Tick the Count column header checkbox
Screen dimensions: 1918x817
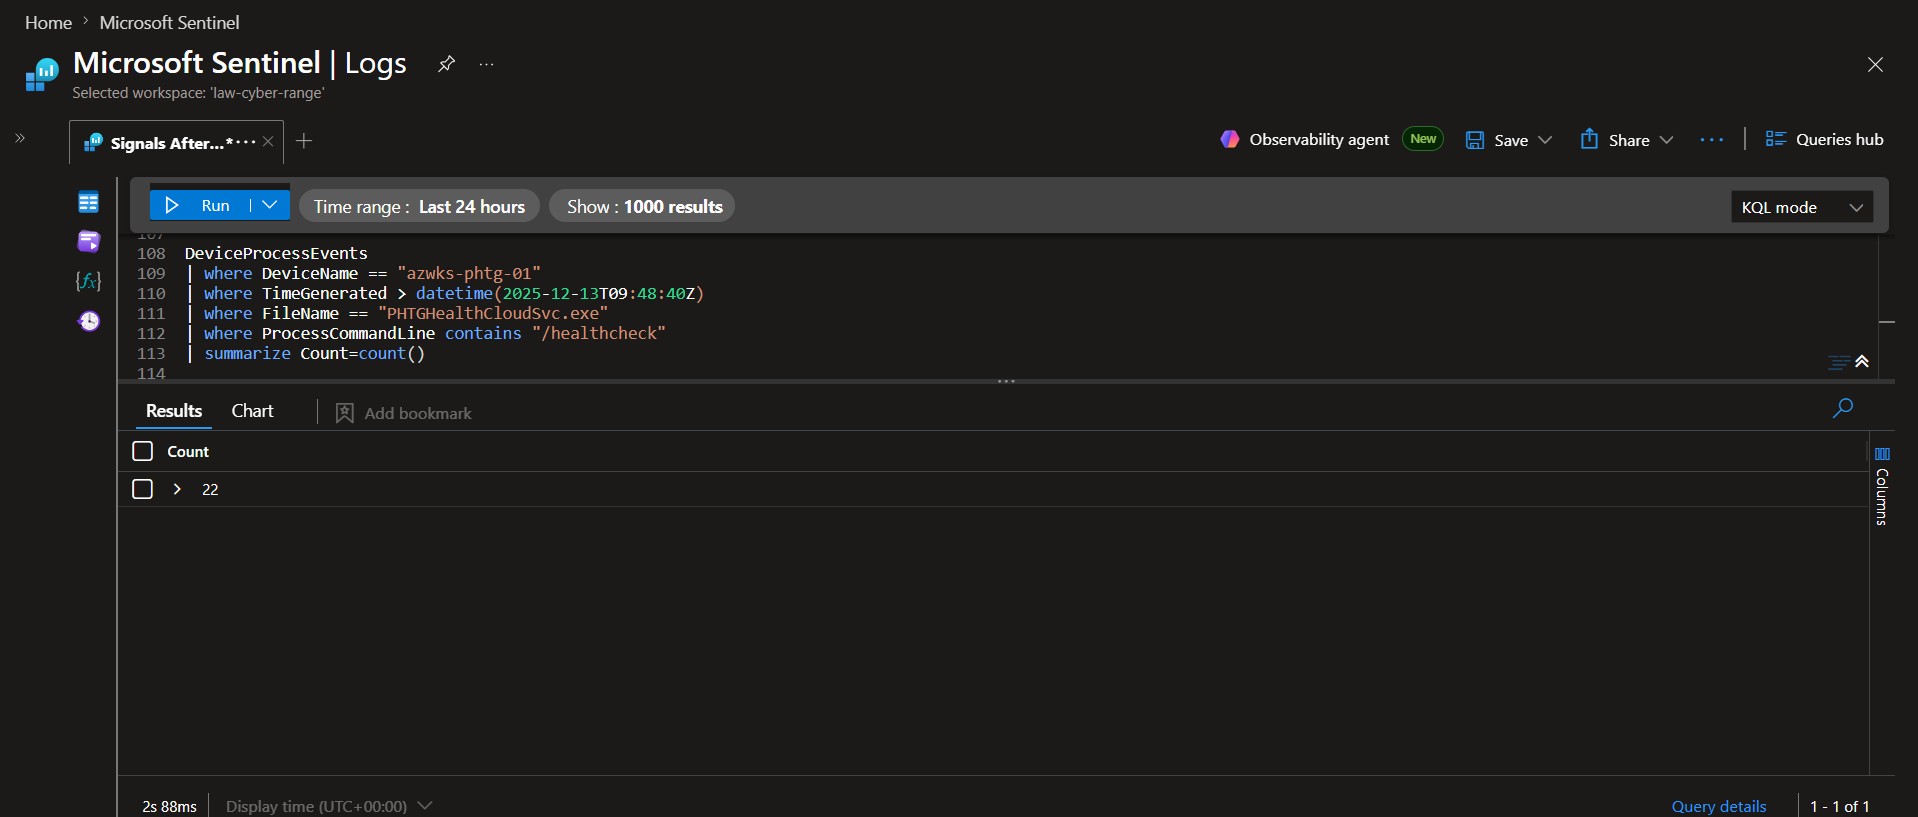coord(143,451)
